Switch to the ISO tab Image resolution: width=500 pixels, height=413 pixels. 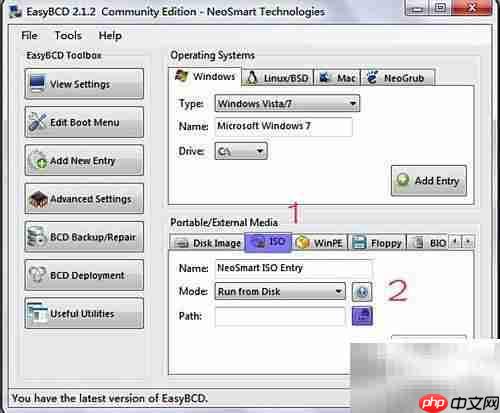[268, 242]
